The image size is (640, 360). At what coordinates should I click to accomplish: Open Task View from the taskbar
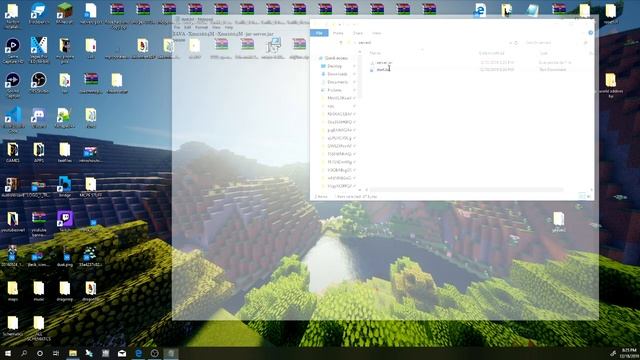[x=56, y=353]
